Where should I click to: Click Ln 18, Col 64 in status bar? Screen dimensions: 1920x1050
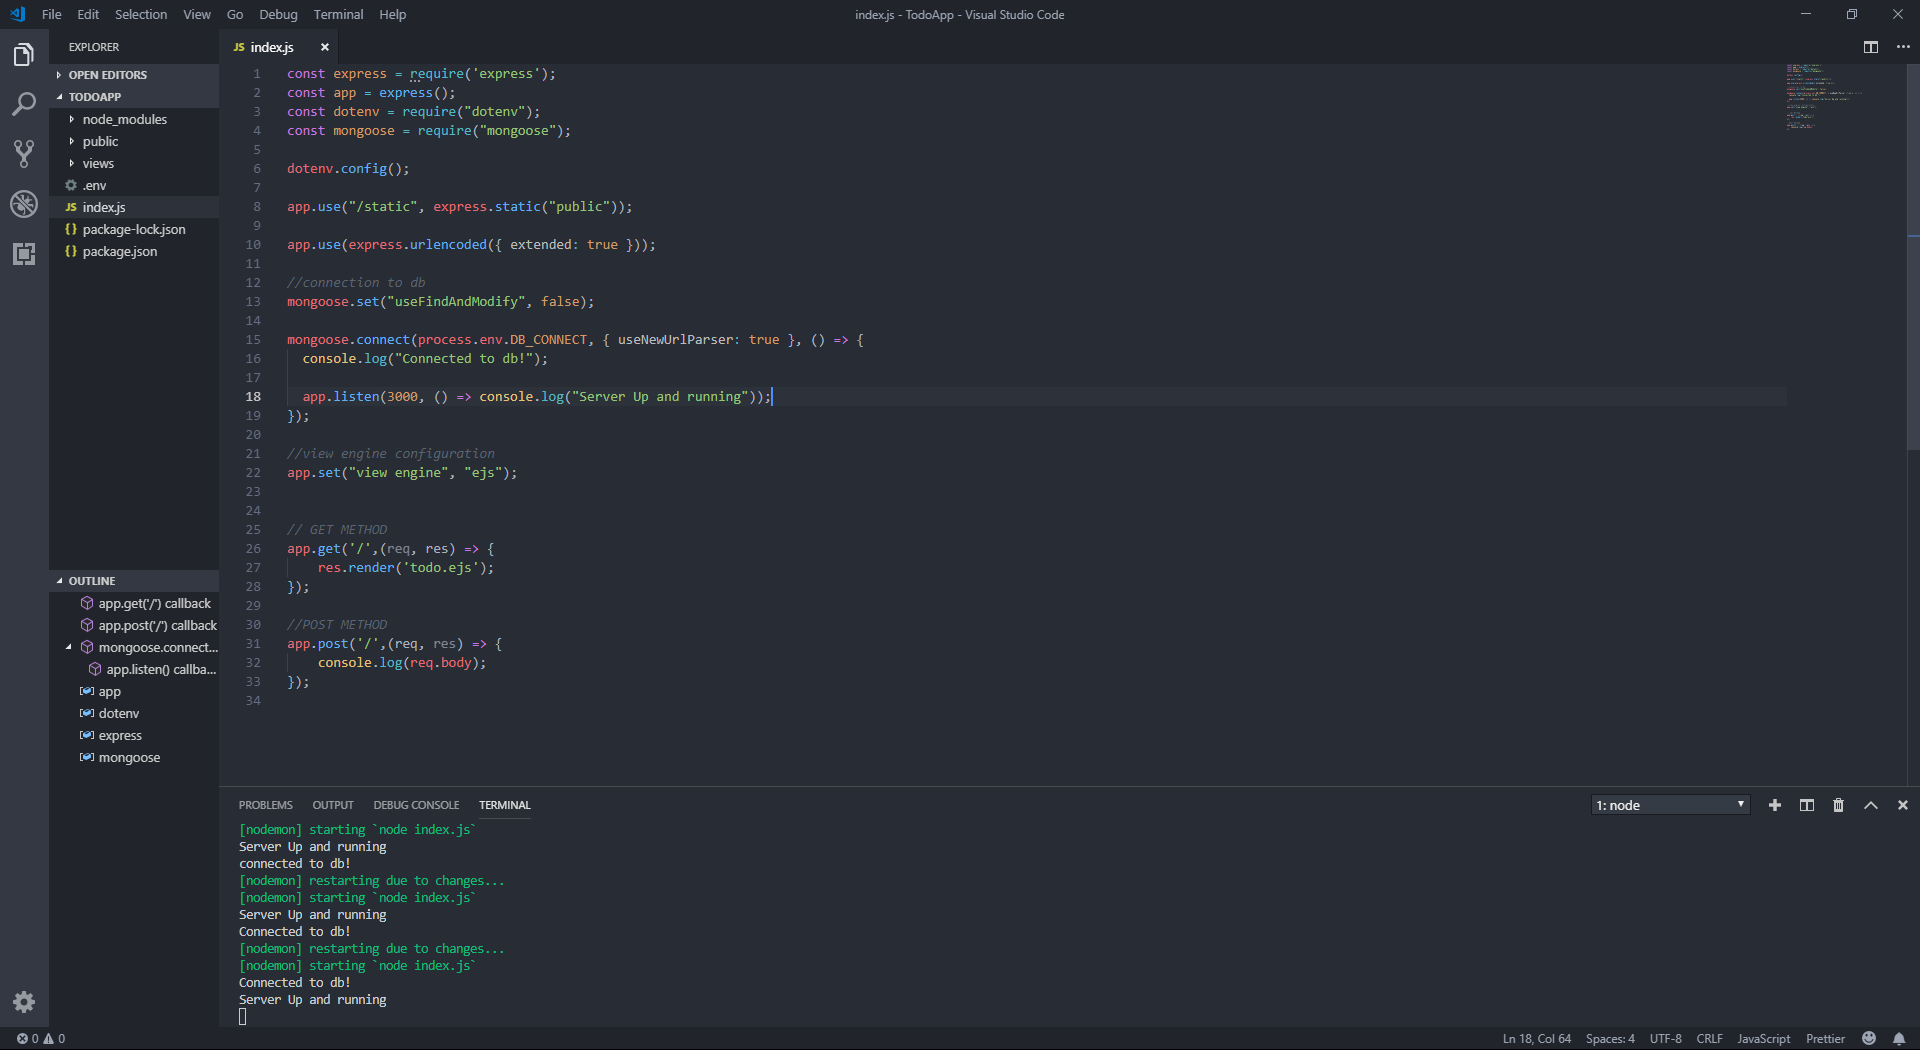pyautogui.click(x=1536, y=1038)
